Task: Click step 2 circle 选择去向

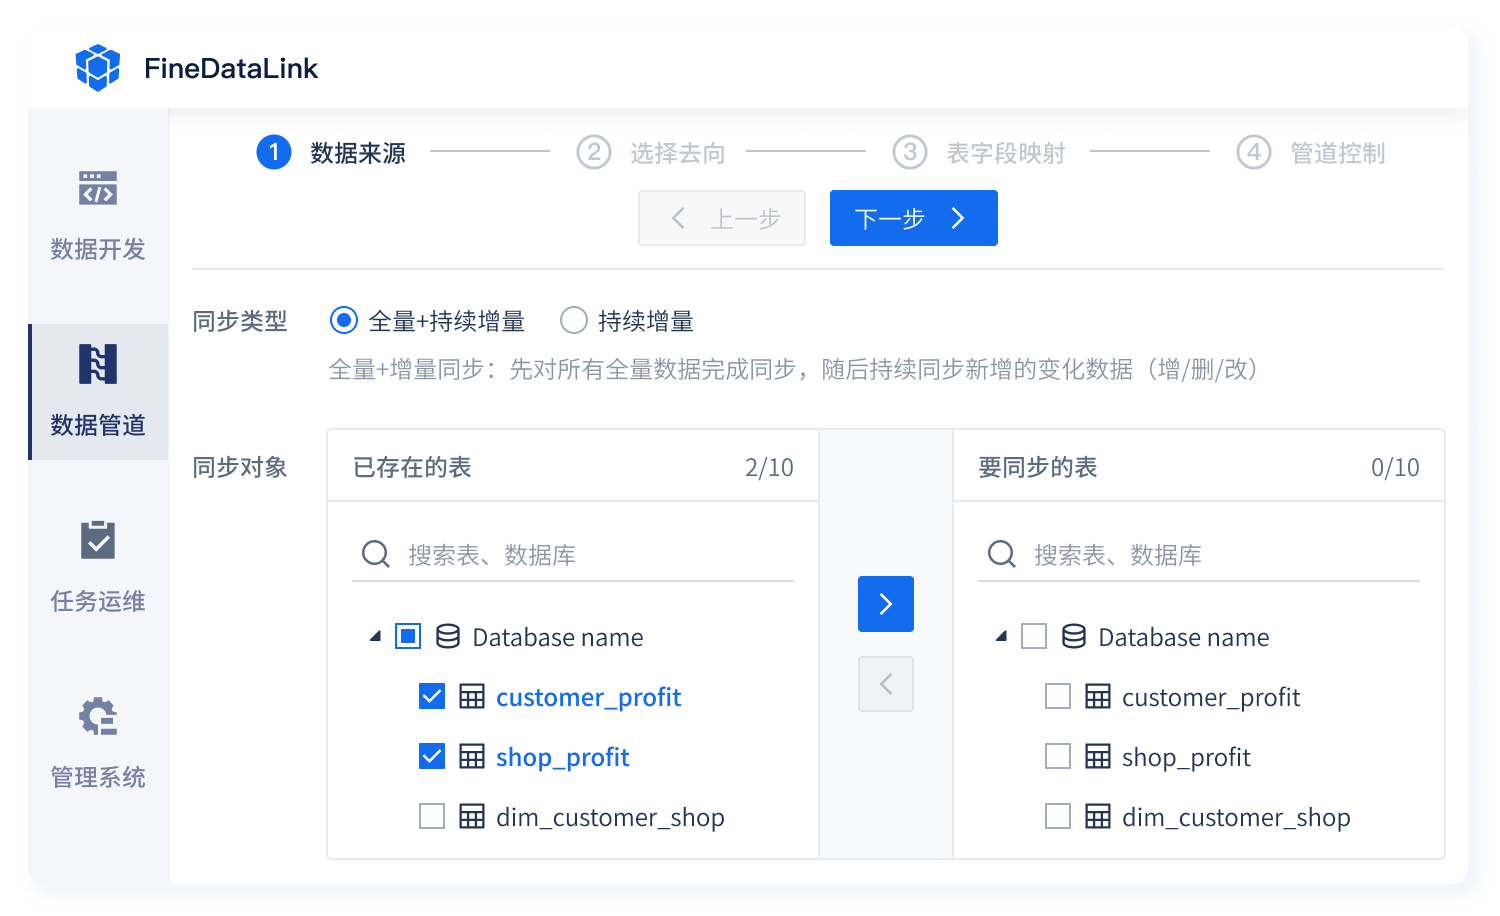Action: [x=594, y=153]
